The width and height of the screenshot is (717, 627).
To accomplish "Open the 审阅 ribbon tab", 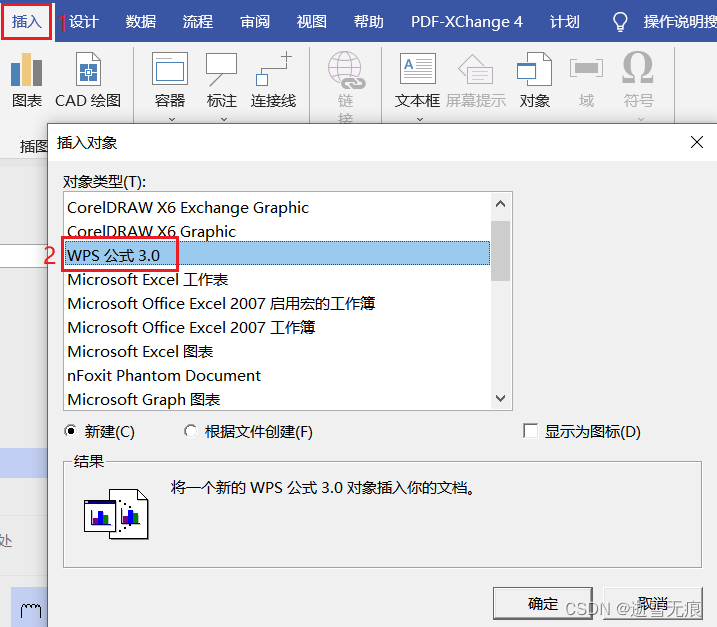I will tap(255, 21).
